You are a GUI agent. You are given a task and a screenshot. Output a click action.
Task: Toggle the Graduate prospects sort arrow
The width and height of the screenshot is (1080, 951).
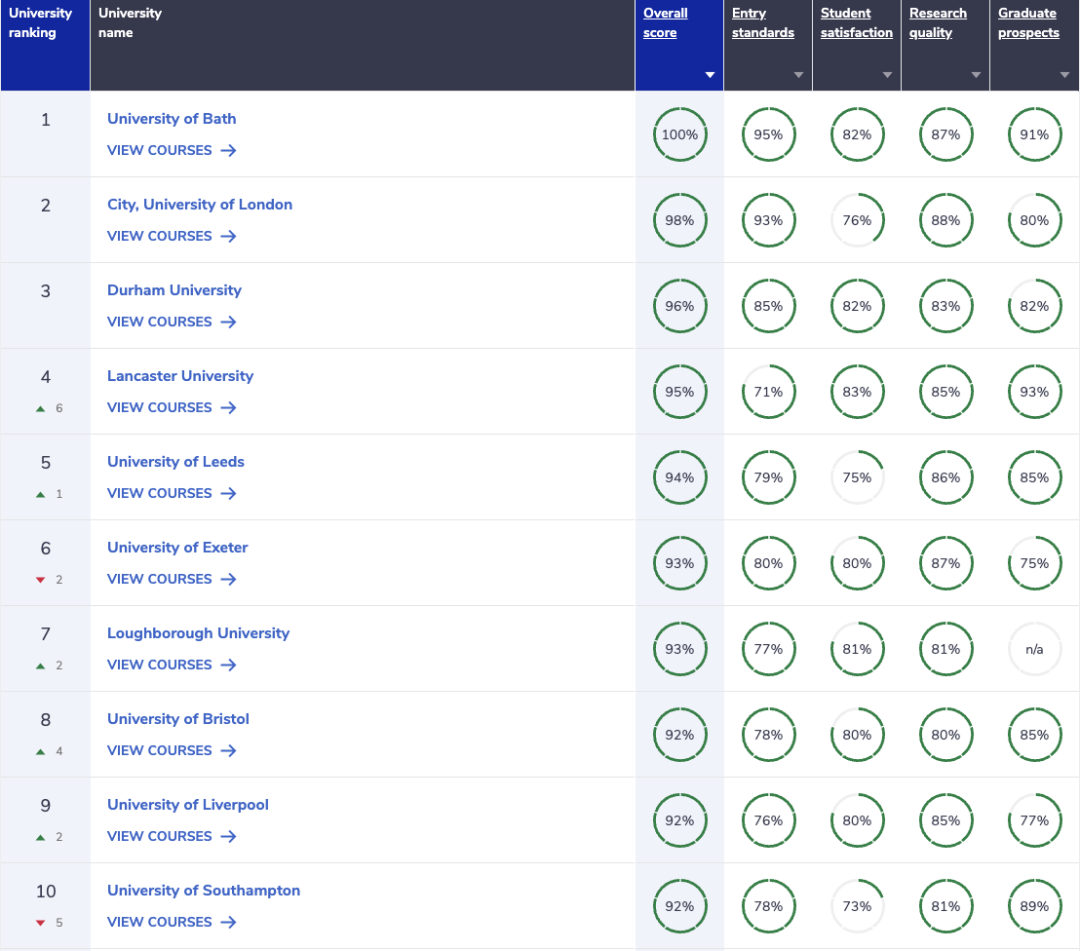1065,75
